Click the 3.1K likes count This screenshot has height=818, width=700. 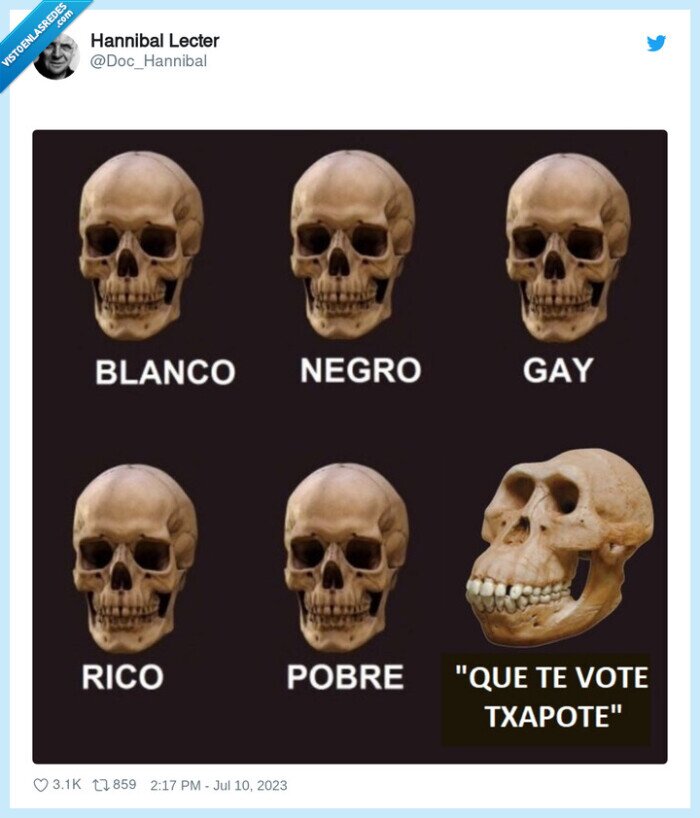[x=67, y=784]
